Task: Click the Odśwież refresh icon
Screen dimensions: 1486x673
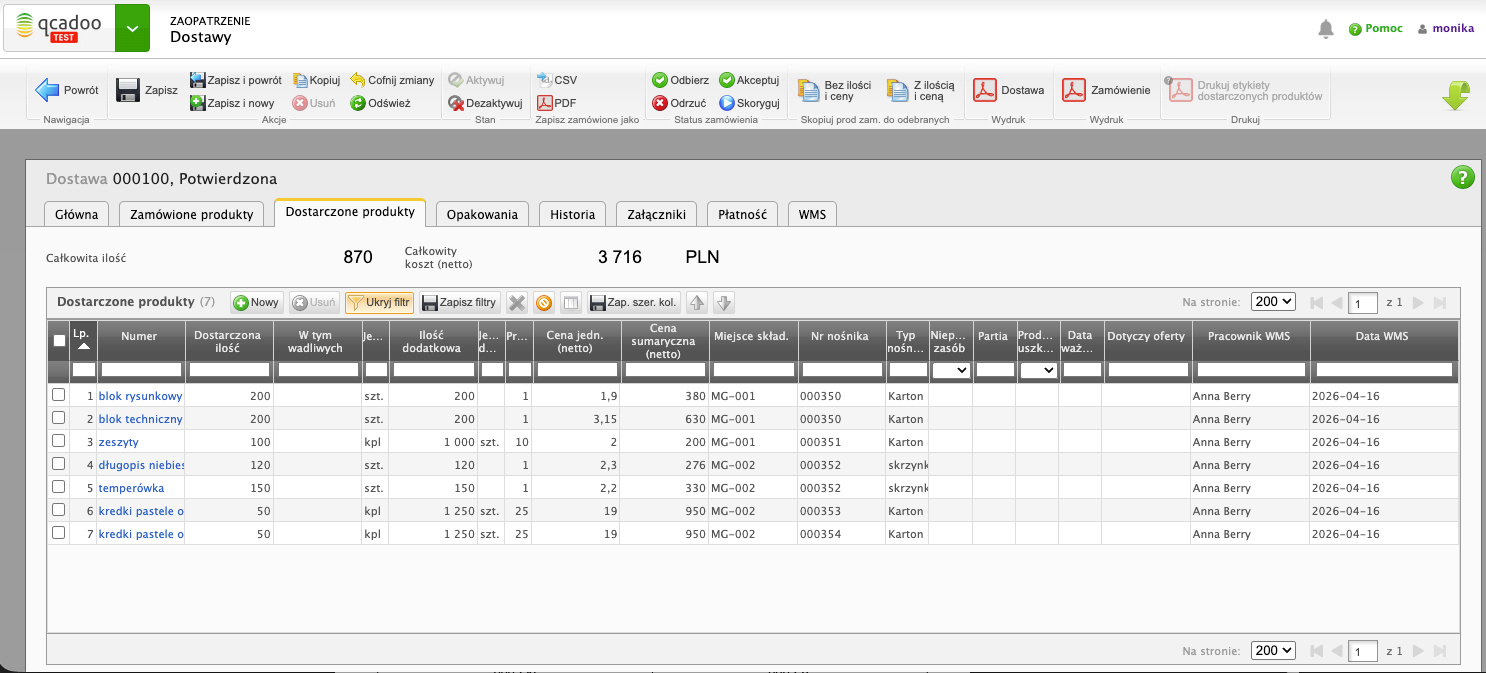Action: [x=357, y=102]
